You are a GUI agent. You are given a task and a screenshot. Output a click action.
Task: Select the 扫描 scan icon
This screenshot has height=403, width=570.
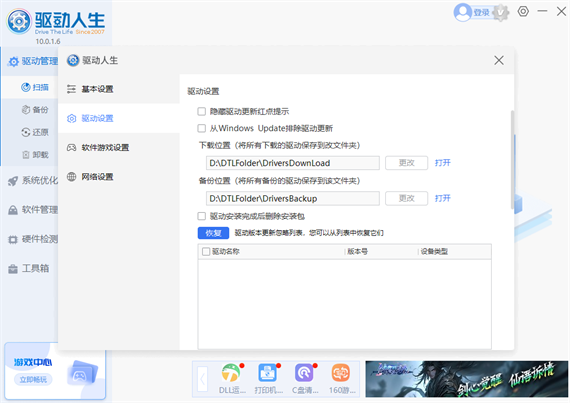(26, 87)
